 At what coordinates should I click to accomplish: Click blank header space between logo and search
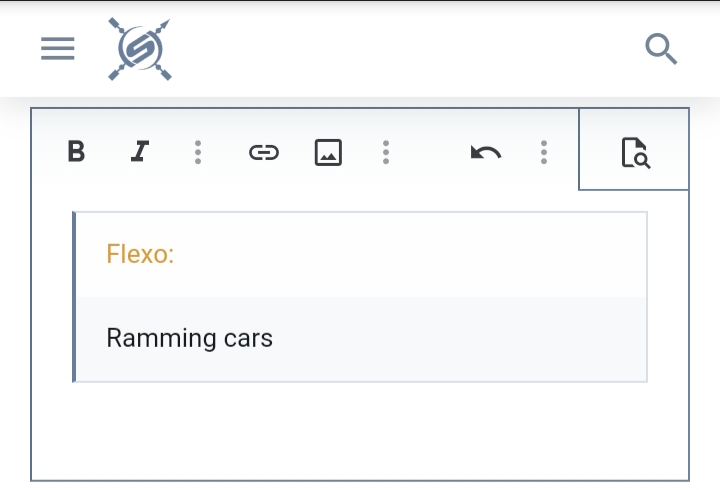pos(400,48)
